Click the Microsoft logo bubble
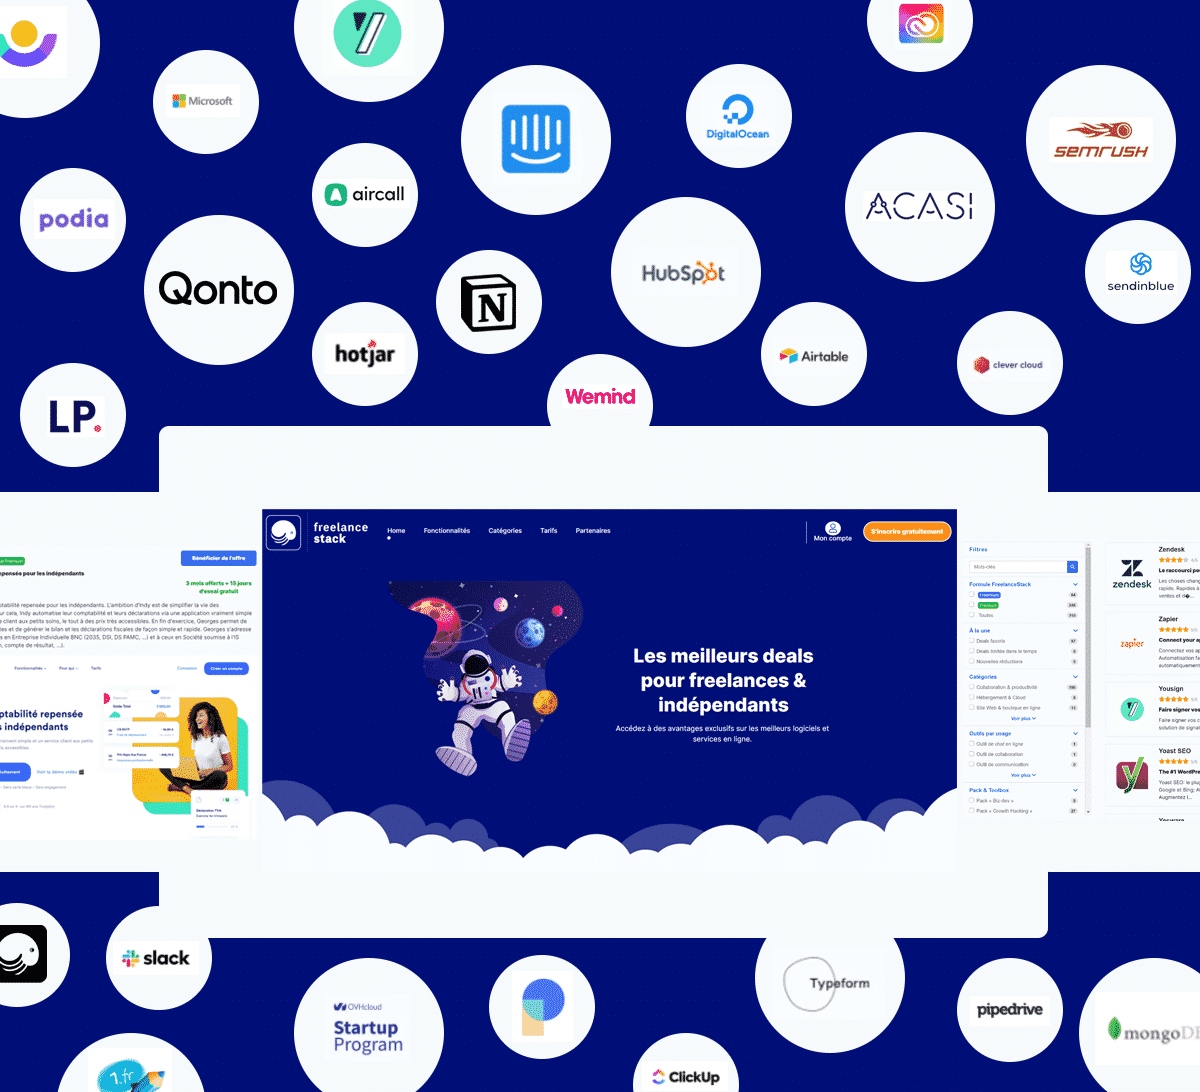This screenshot has height=1092, width=1200. pos(207,102)
